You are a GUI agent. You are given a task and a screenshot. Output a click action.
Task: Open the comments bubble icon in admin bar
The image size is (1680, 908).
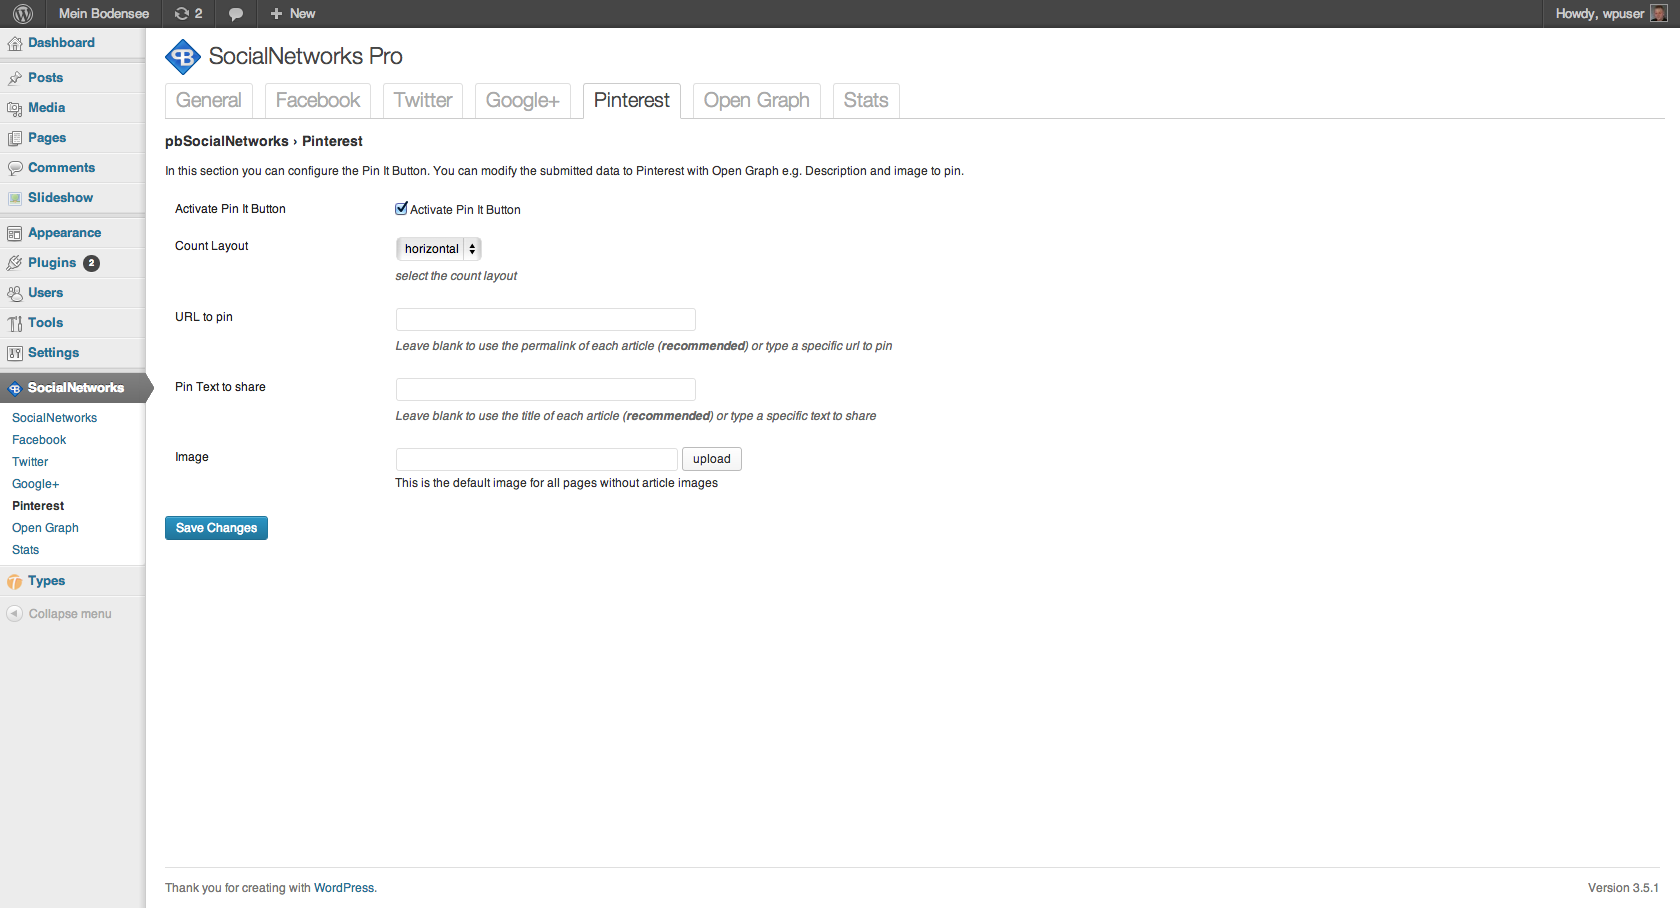coord(236,14)
